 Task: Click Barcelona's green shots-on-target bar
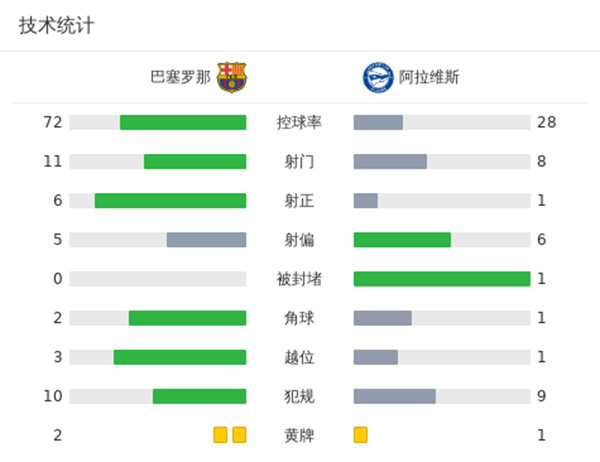point(170,200)
